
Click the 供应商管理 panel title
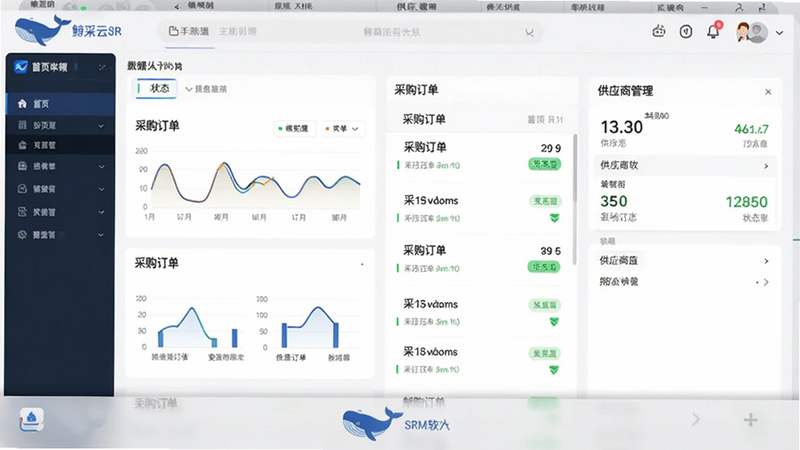click(625, 91)
